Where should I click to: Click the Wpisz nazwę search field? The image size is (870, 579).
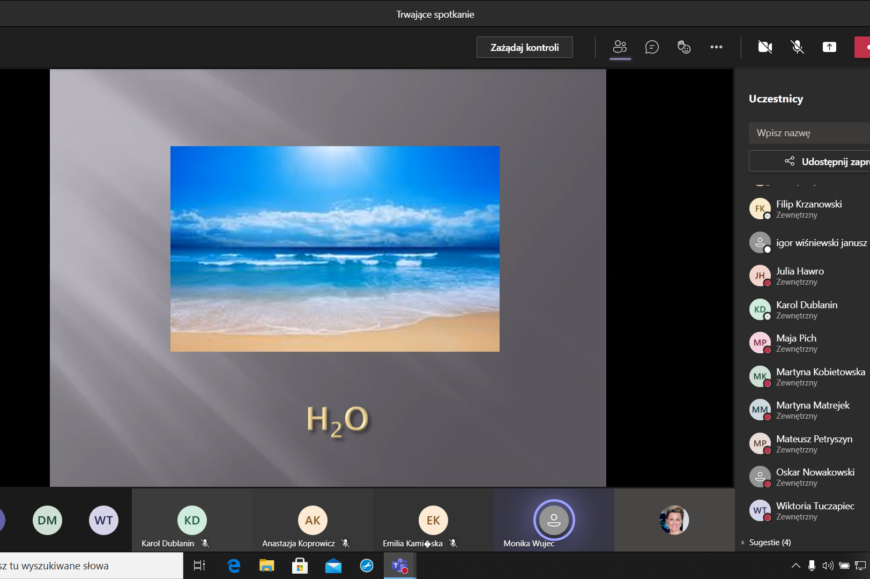tap(809, 133)
